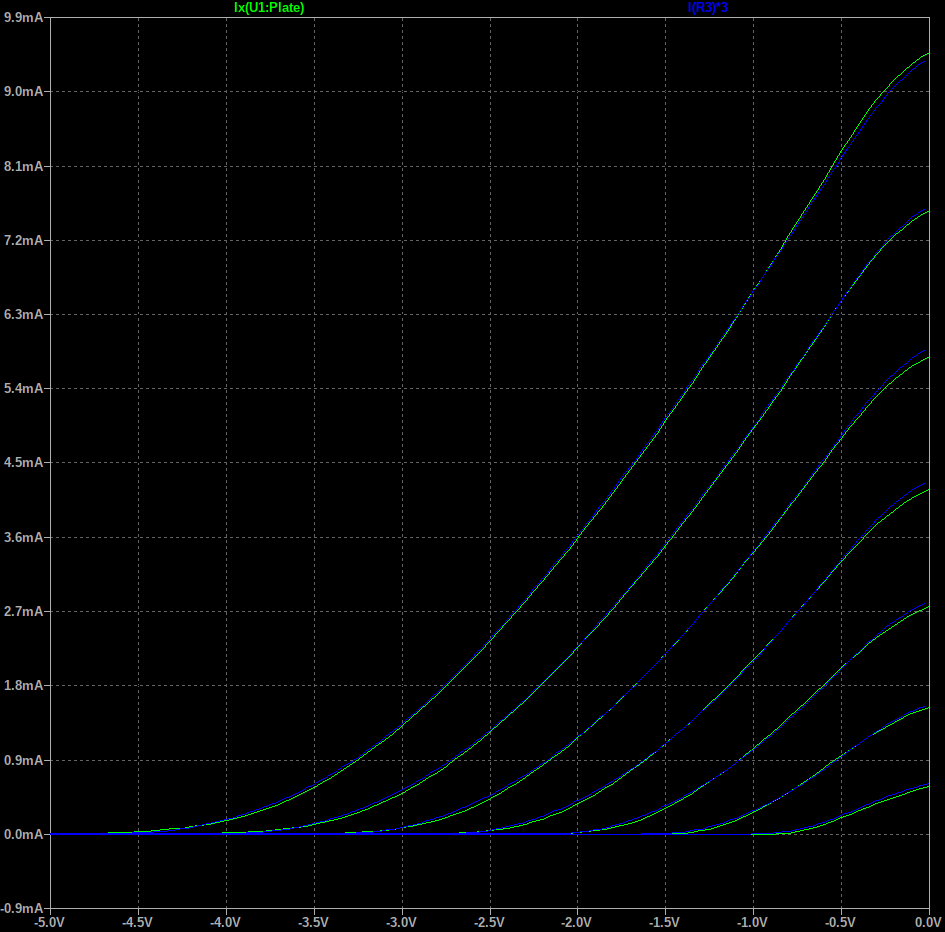Select the green Ix(U1:Plate) trace label
This screenshot has width=945, height=932.
[269, 8]
